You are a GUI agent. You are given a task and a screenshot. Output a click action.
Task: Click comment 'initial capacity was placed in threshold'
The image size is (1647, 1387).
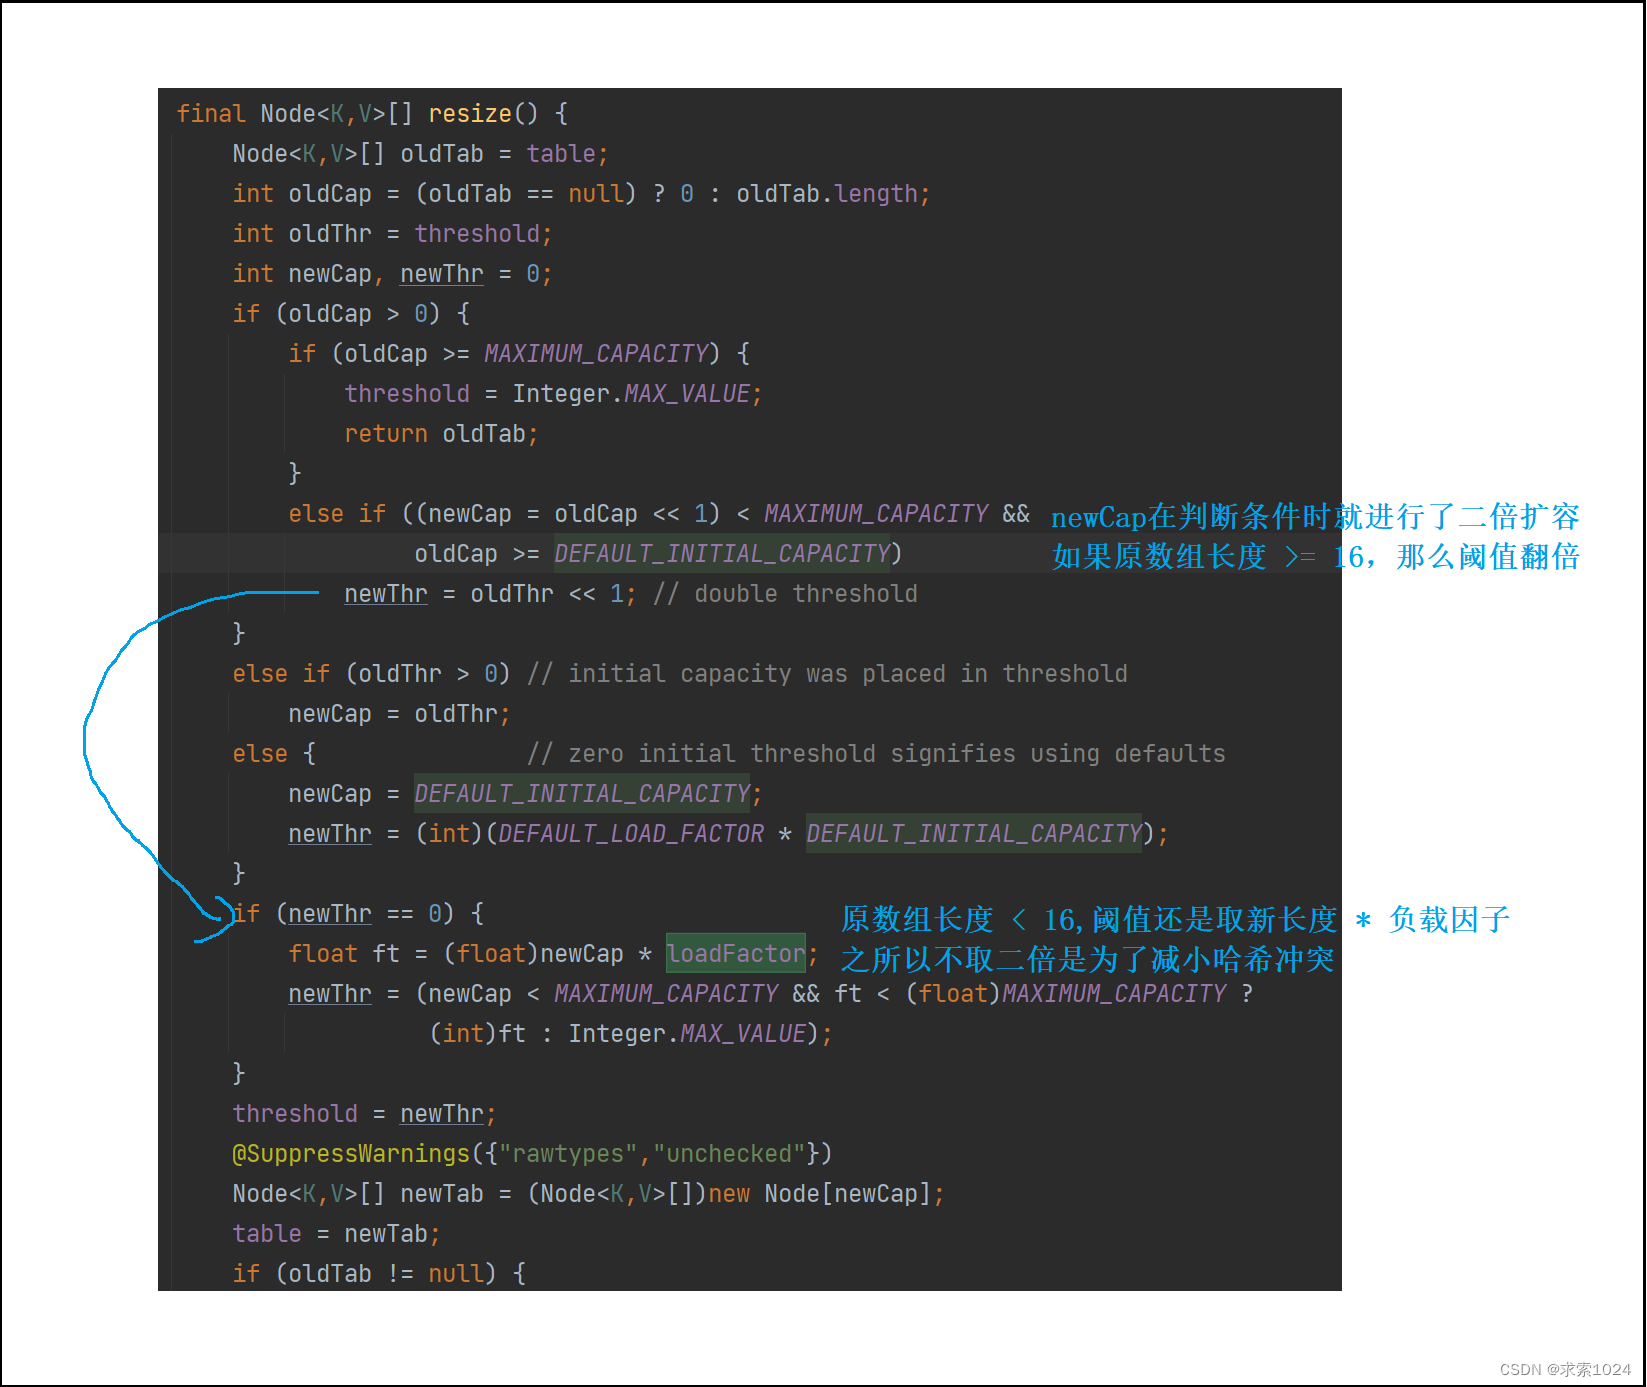coord(847,674)
